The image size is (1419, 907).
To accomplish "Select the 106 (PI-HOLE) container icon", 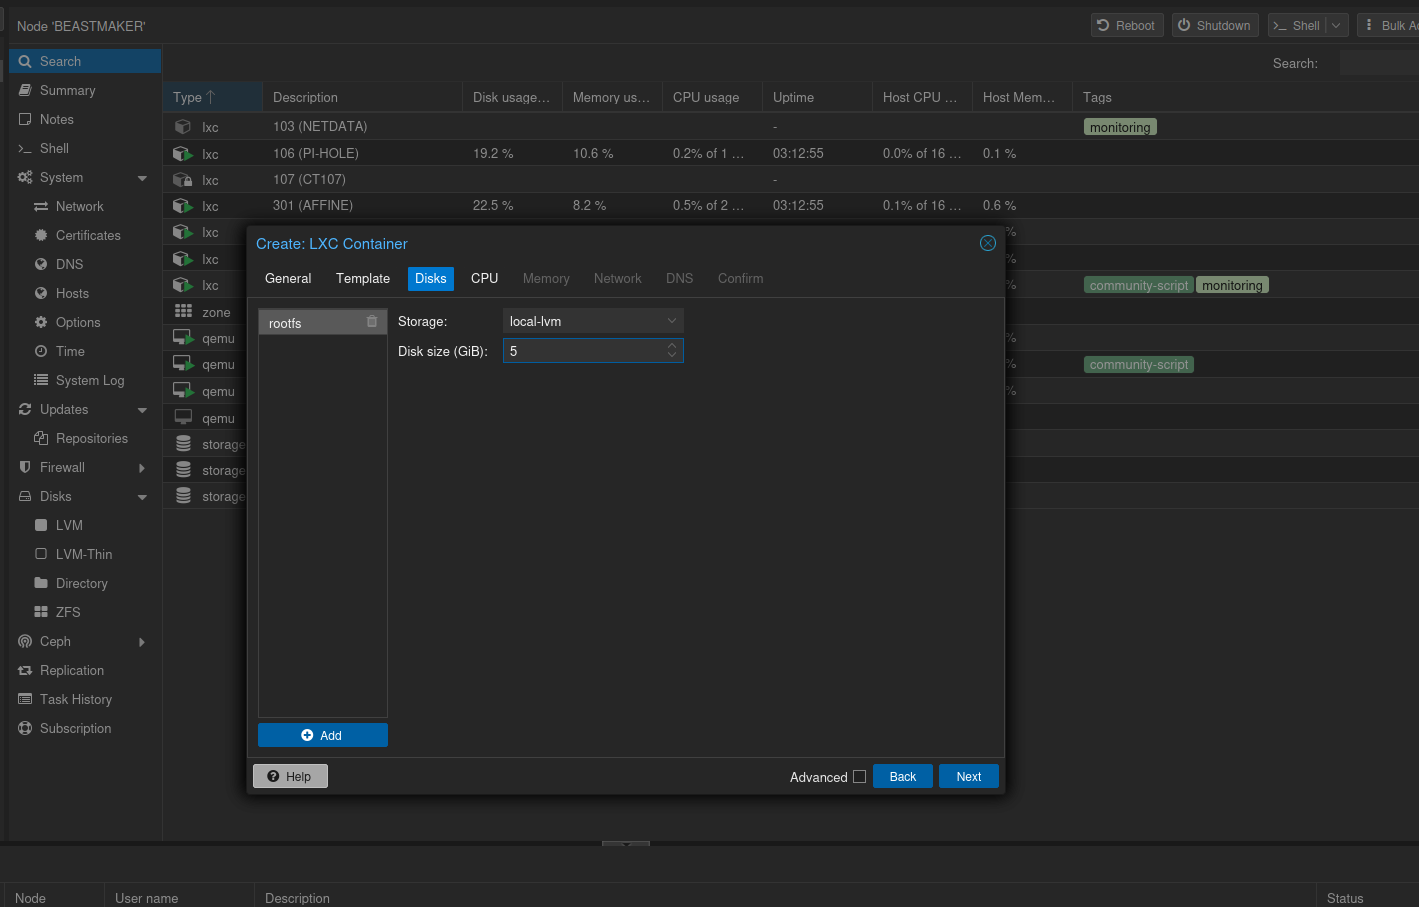I will (183, 153).
